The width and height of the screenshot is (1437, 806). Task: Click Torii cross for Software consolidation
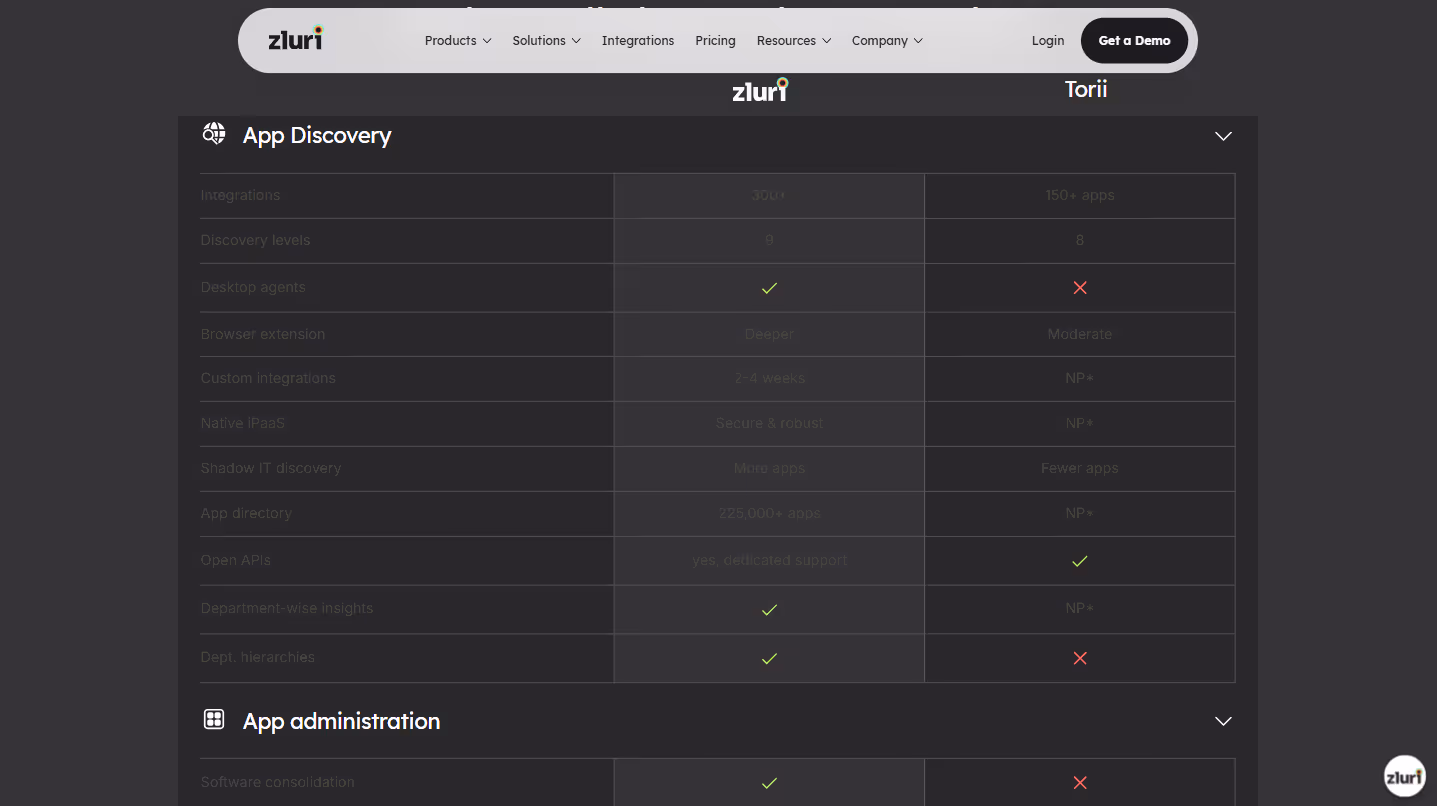coord(1080,783)
